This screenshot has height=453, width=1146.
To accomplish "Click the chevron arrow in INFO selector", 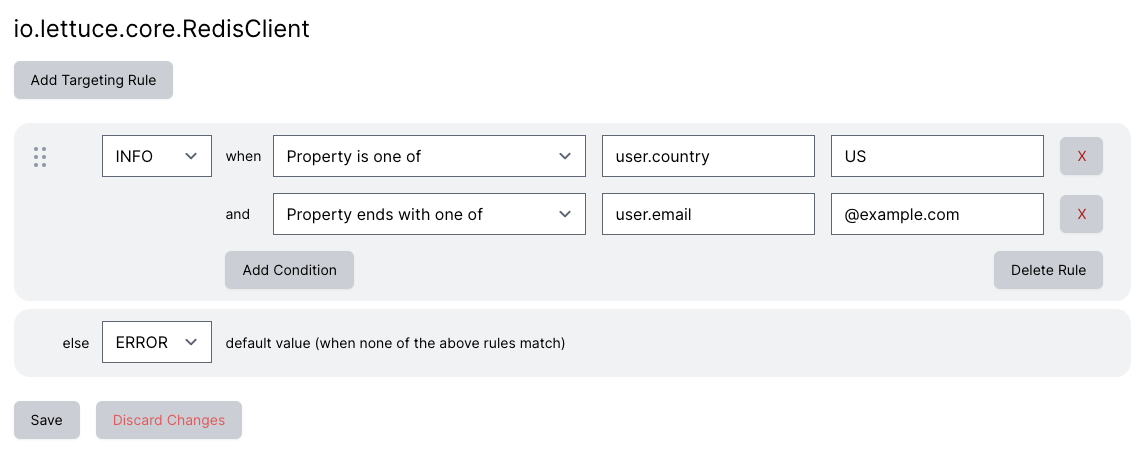I will coord(191,156).
